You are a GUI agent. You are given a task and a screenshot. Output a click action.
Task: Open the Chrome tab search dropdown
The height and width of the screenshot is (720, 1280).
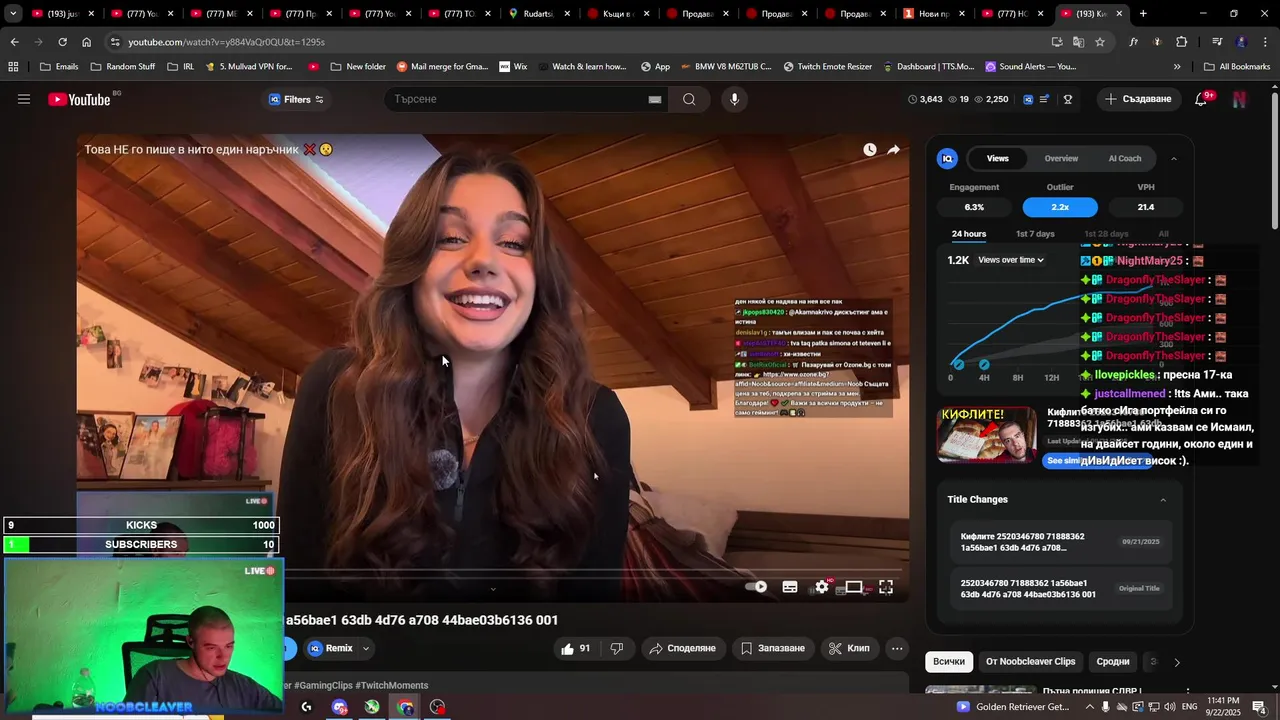13,14
